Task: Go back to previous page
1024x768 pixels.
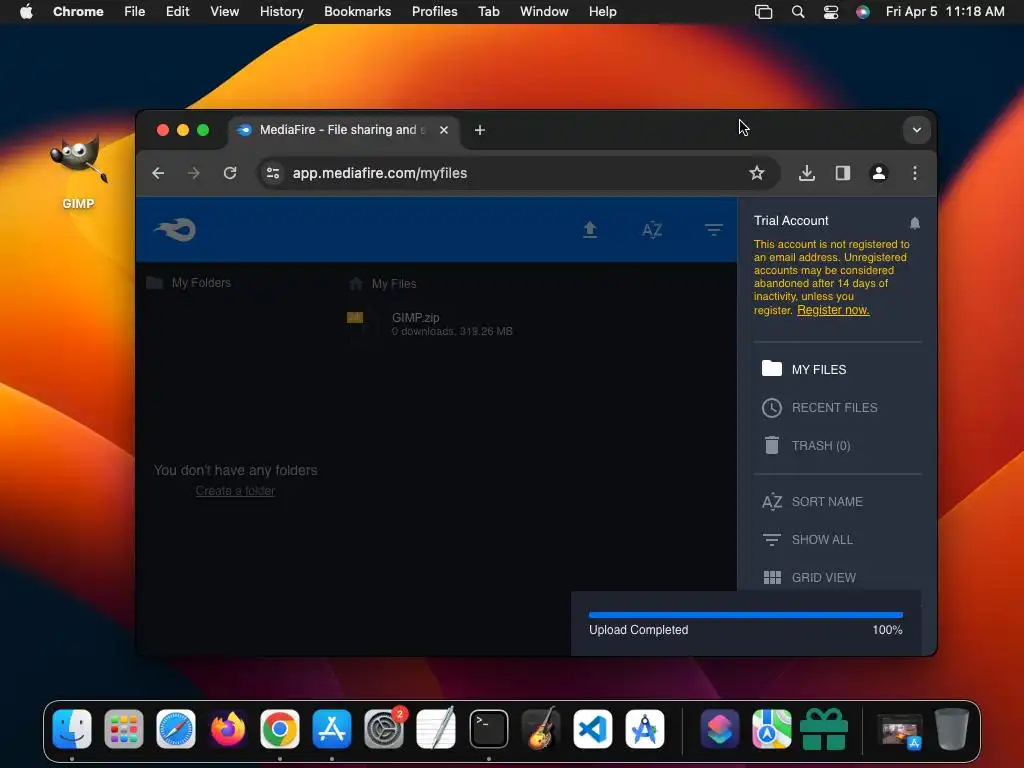Action: (x=158, y=173)
